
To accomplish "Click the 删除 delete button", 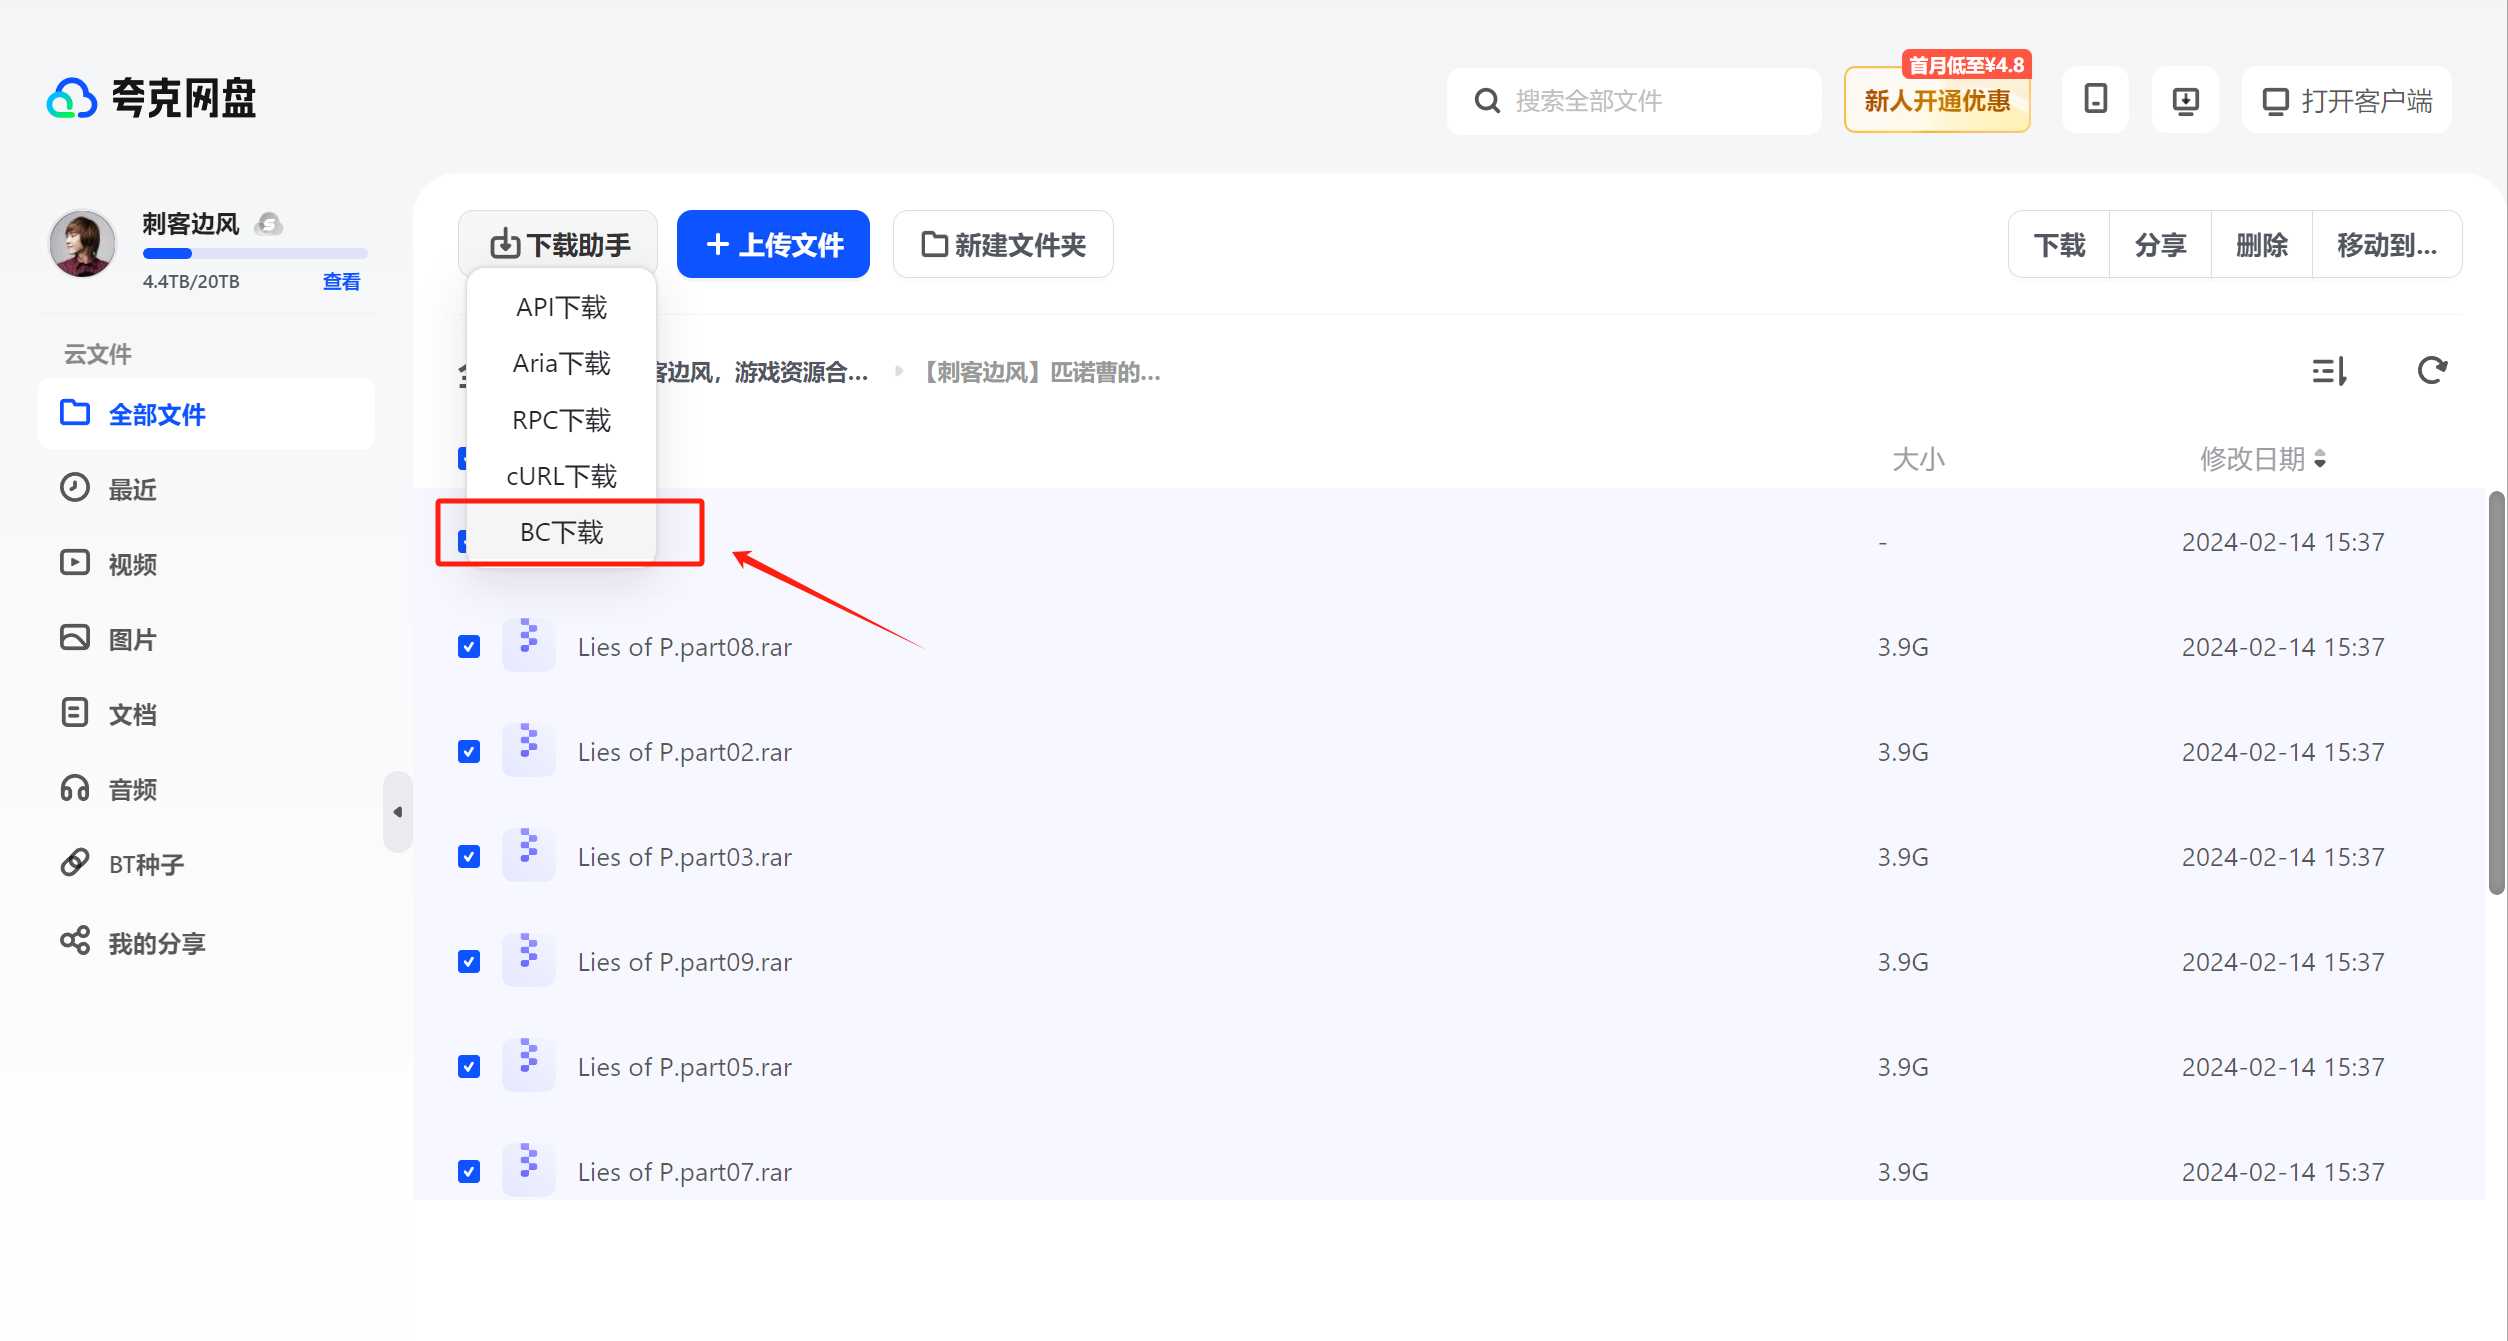I will click(x=2261, y=245).
